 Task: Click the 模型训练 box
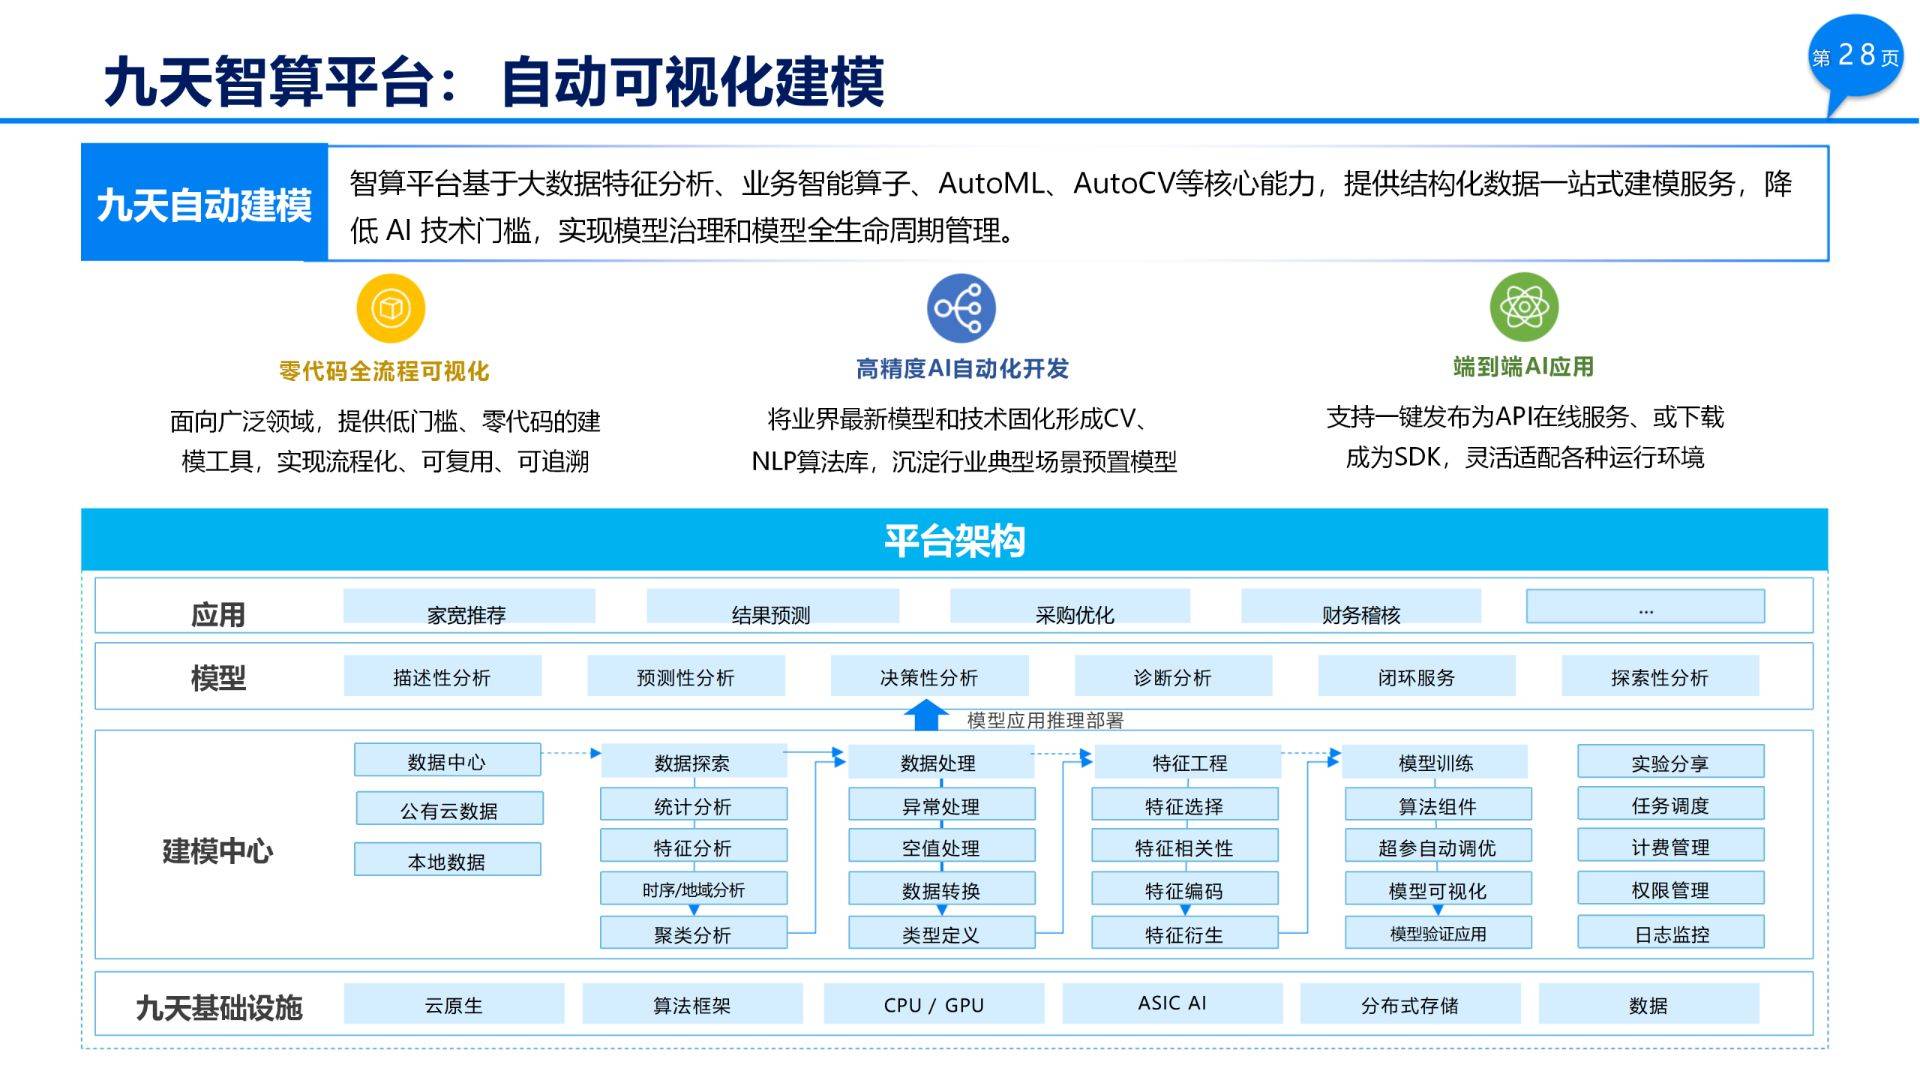pyautogui.click(x=1438, y=760)
